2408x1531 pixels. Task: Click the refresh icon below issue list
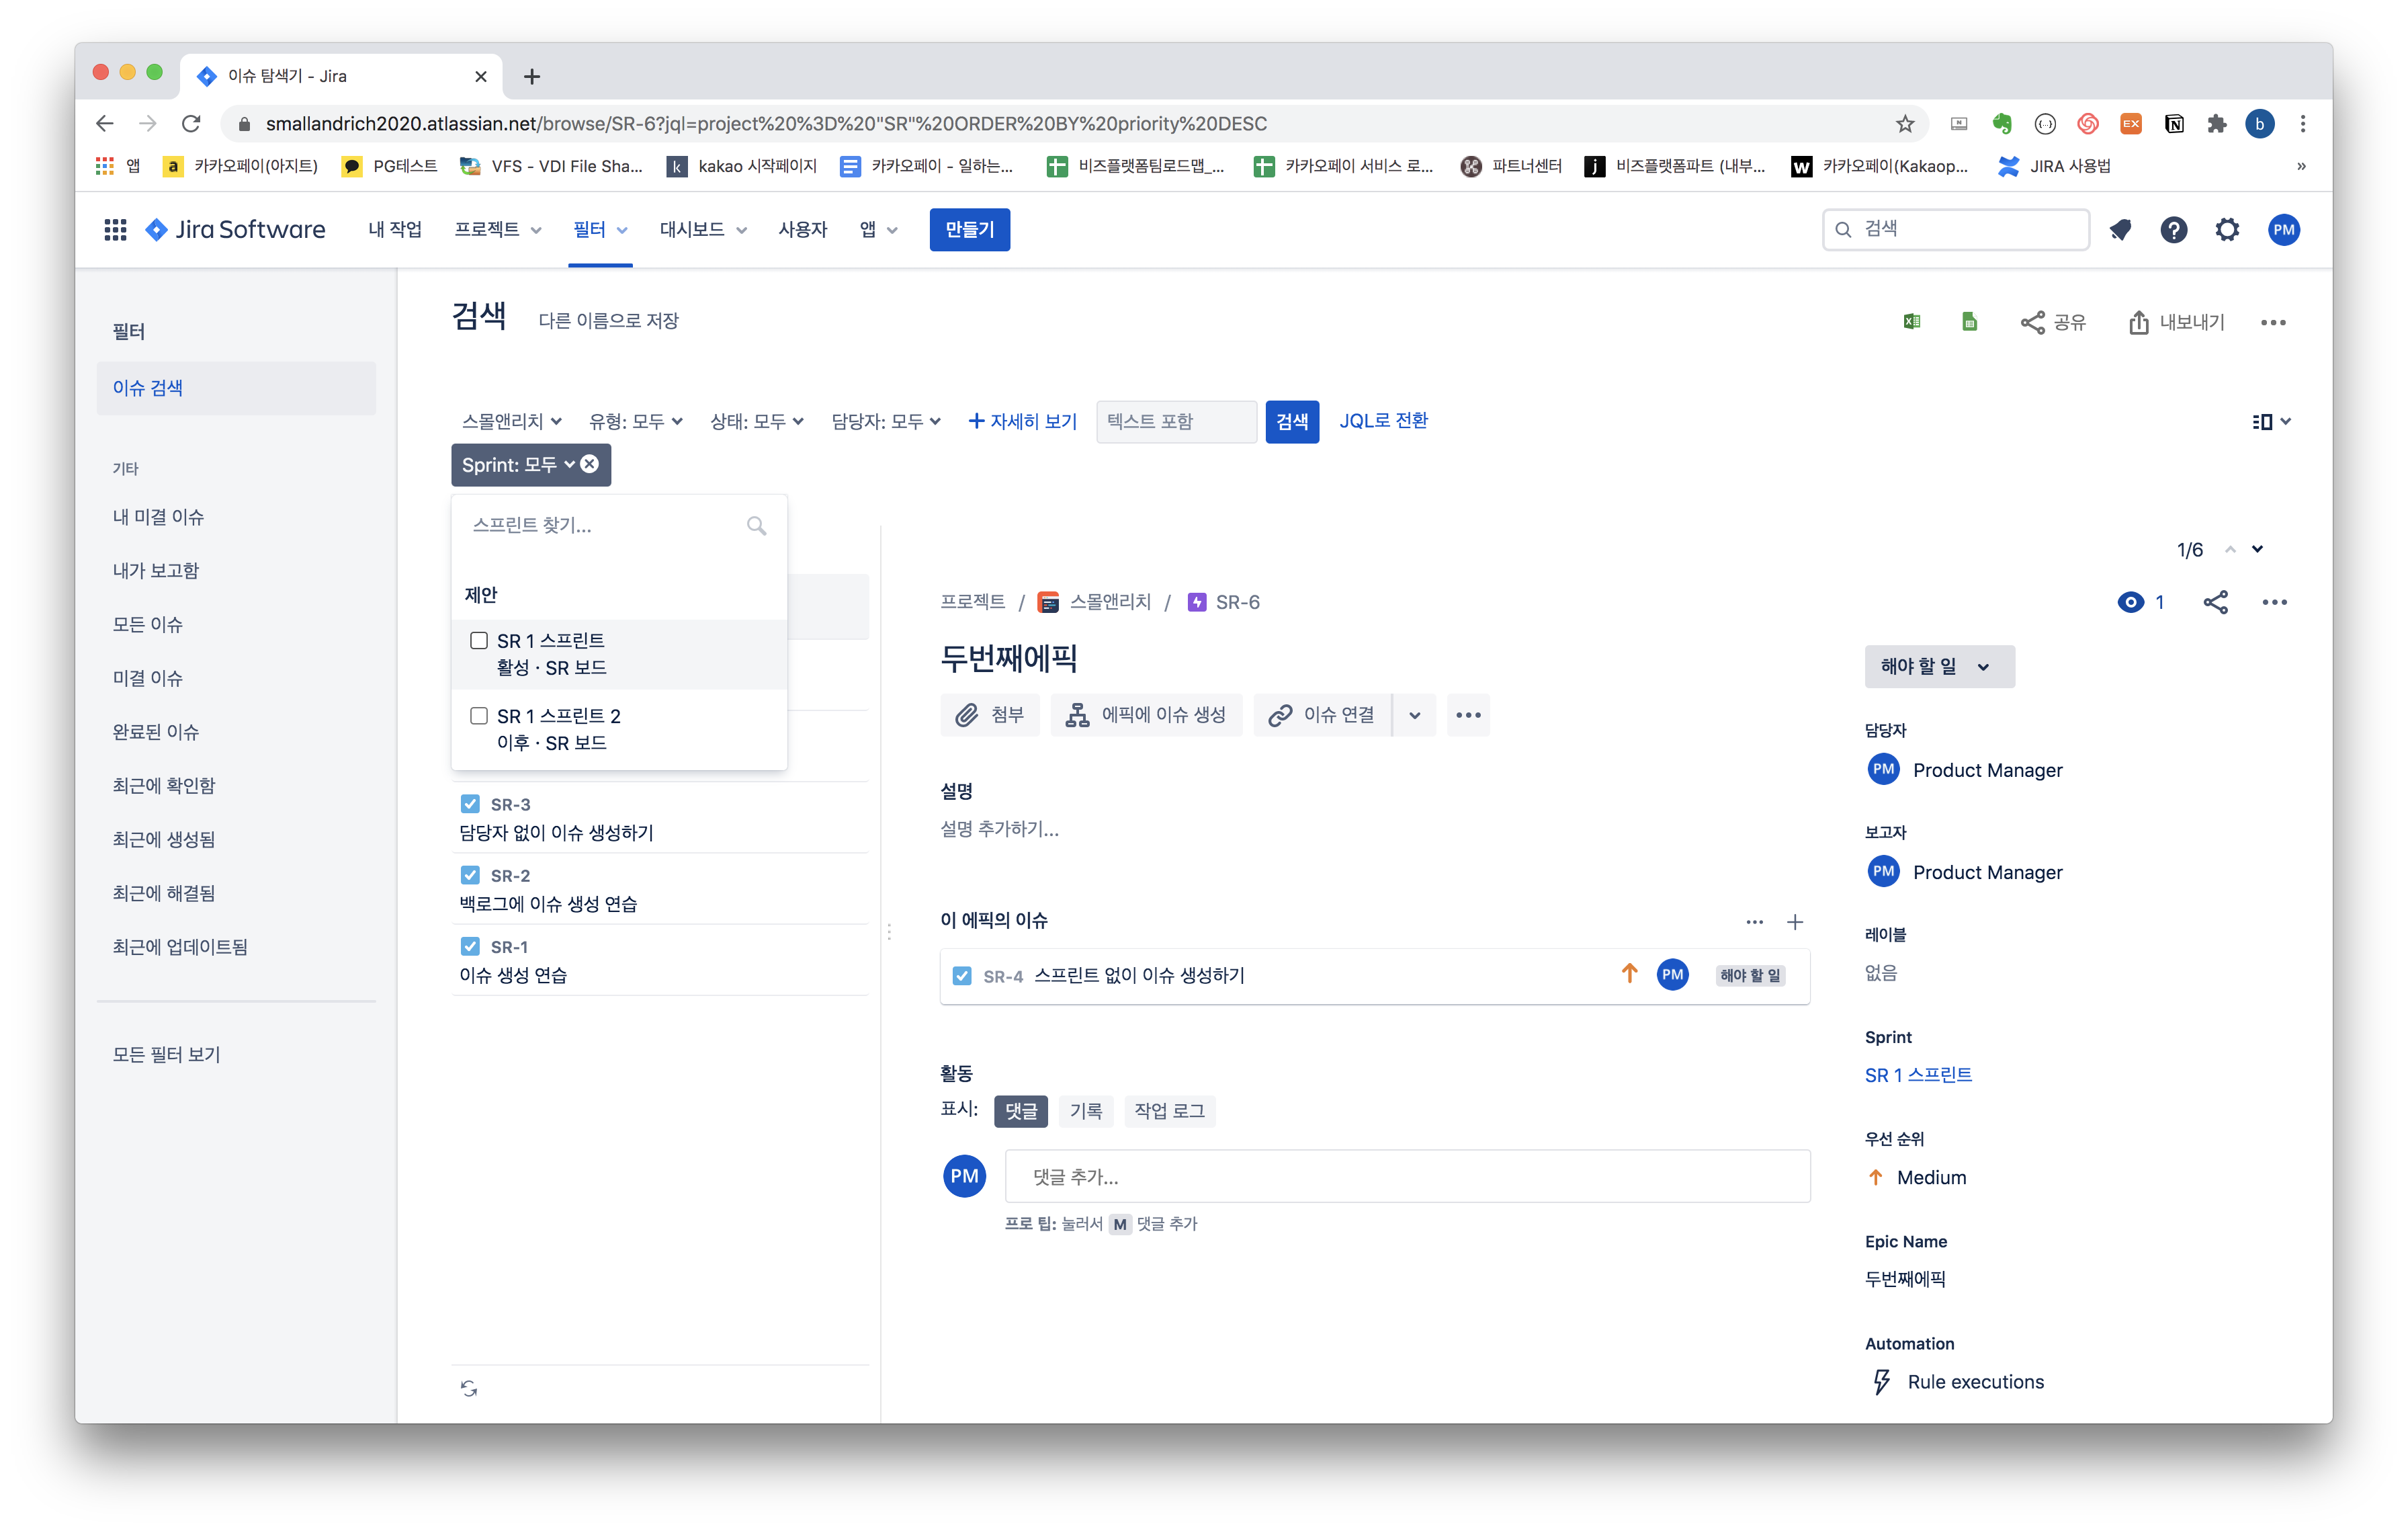point(469,1388)
